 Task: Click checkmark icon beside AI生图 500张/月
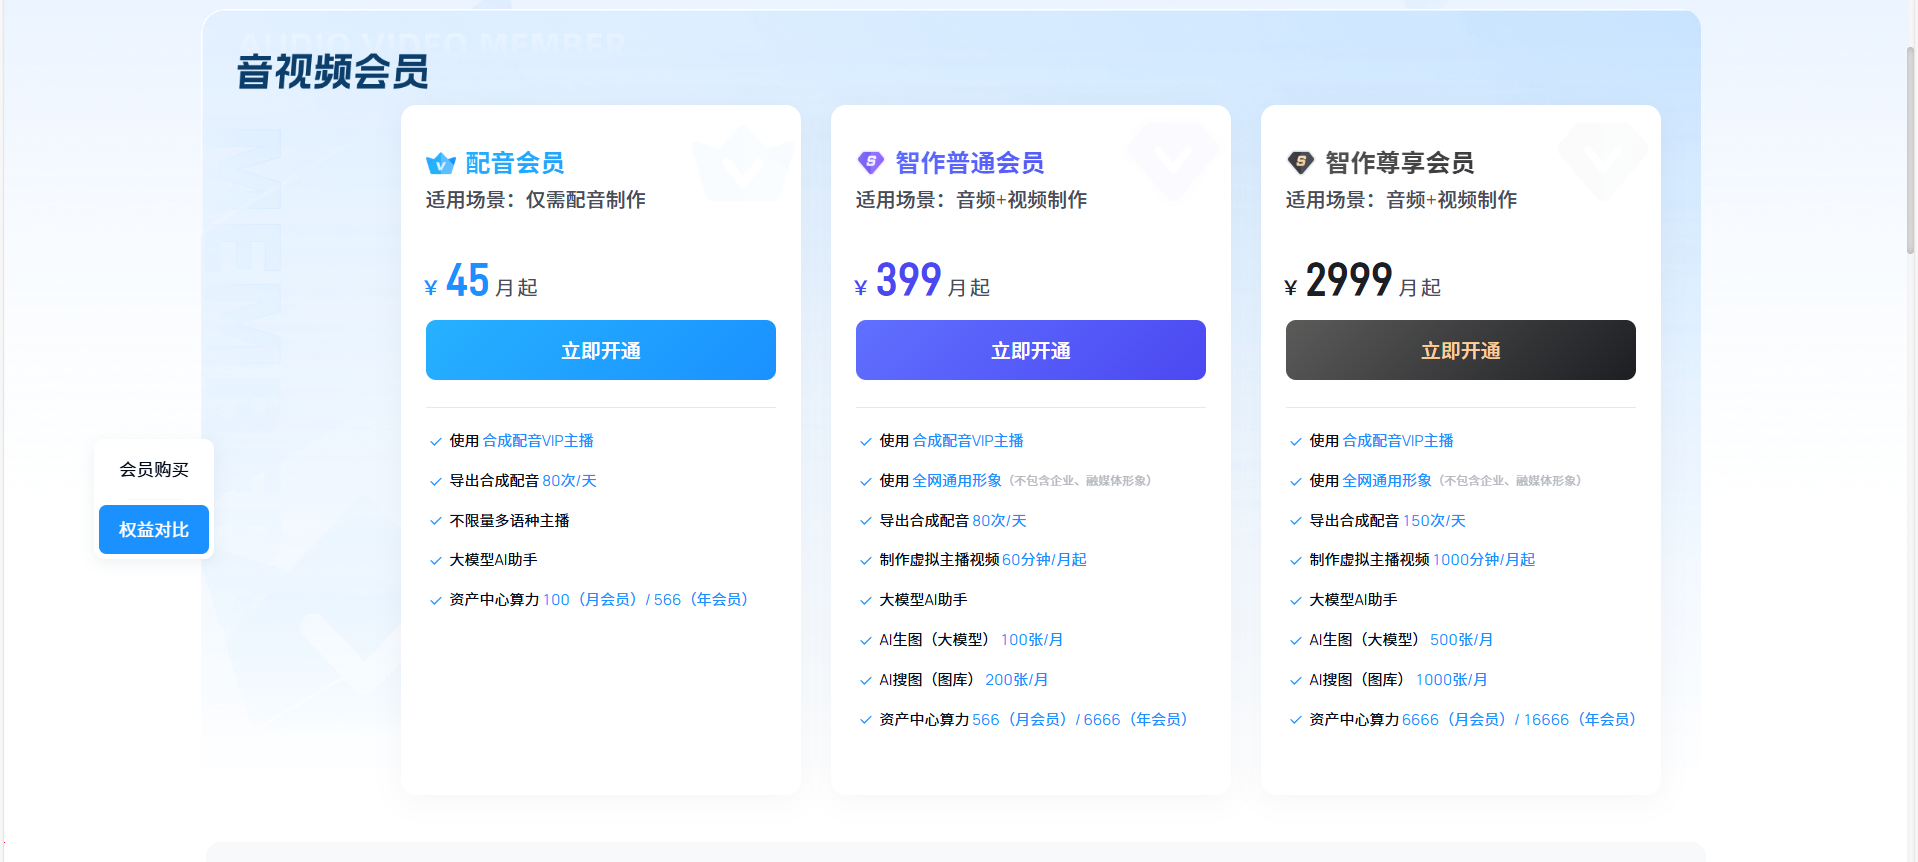point(1295,640)
